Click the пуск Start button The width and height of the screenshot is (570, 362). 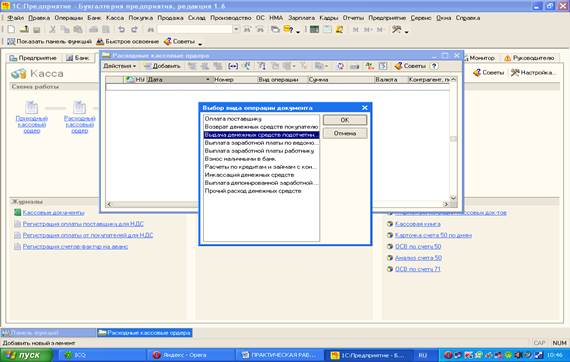(27, 355)
